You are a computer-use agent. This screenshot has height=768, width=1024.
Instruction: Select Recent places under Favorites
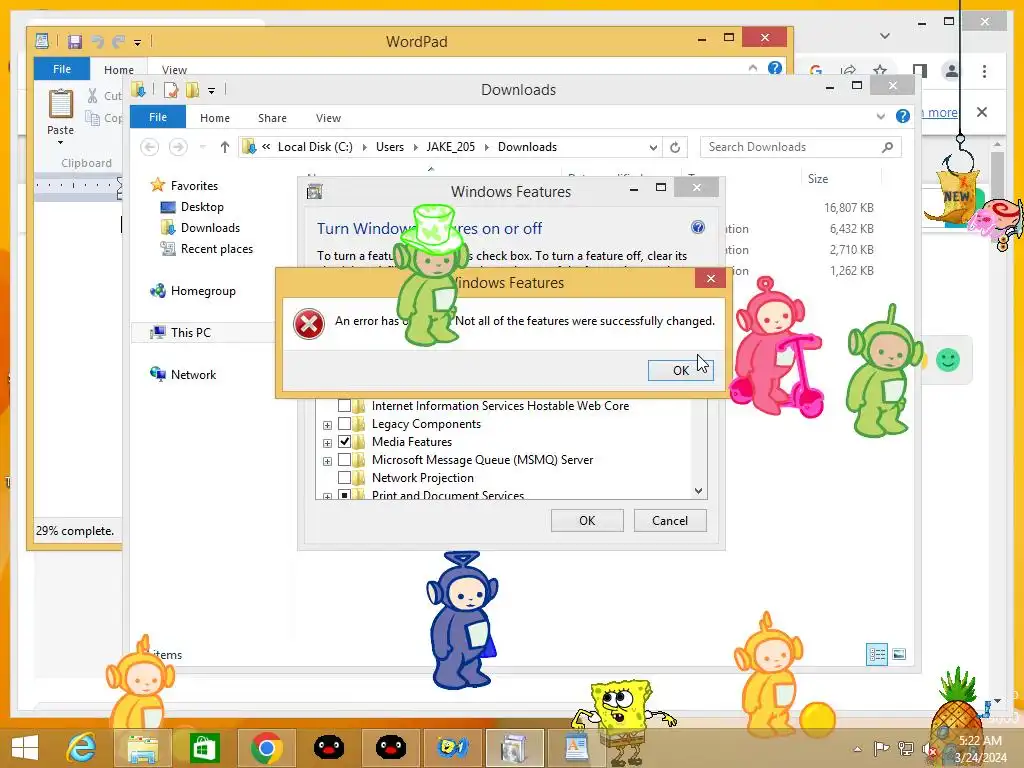[x=217, y=249]
